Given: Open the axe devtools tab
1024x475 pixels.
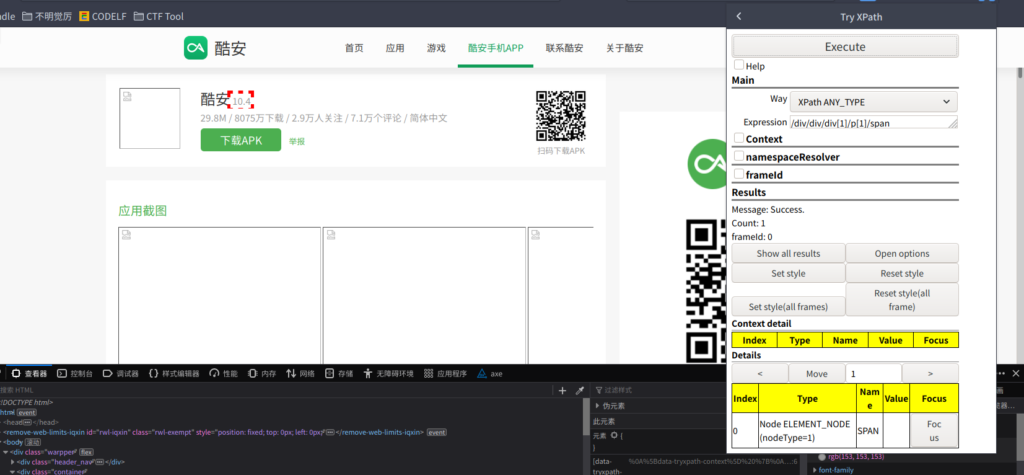Looking at the screenshot, I should pos(490,374).
